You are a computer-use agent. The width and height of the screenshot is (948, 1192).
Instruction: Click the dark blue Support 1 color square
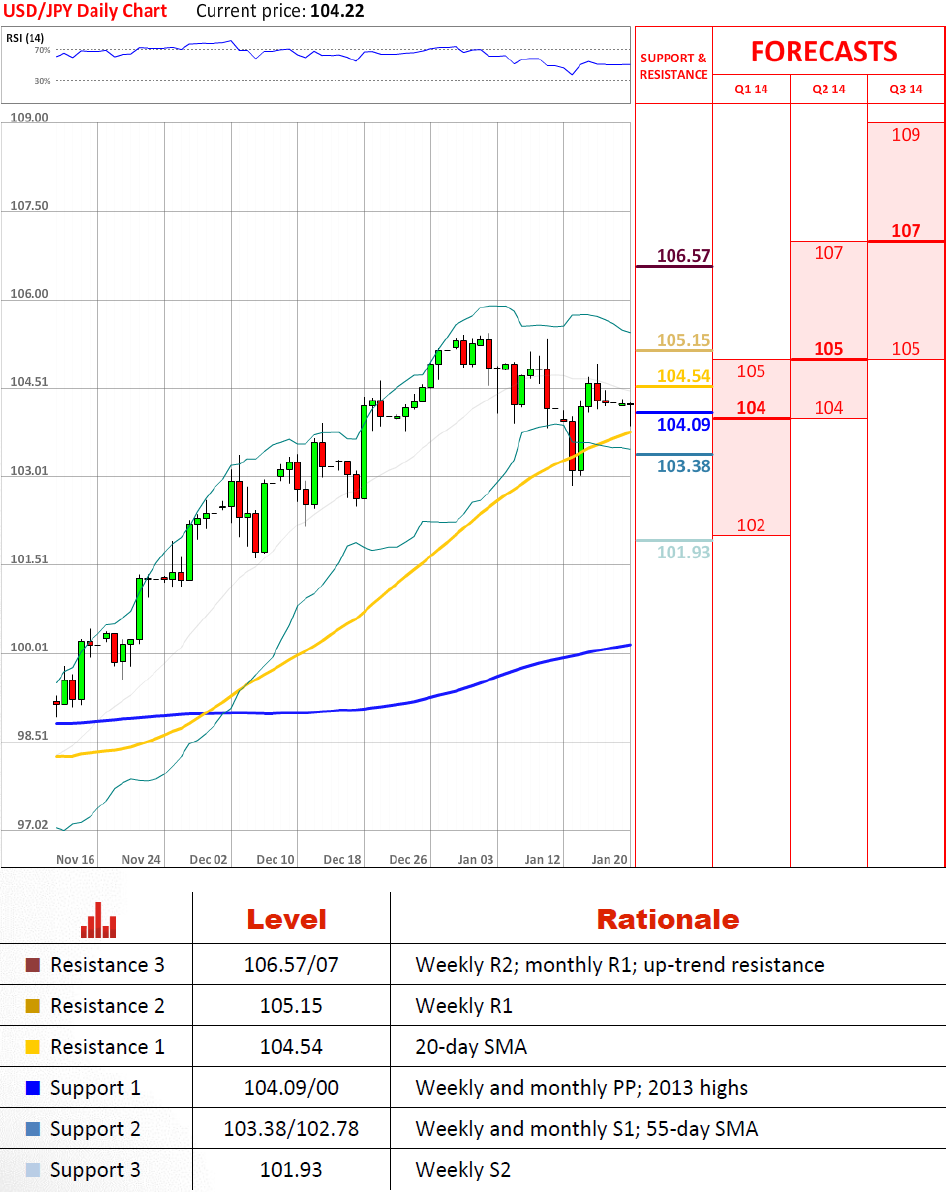32,1088
